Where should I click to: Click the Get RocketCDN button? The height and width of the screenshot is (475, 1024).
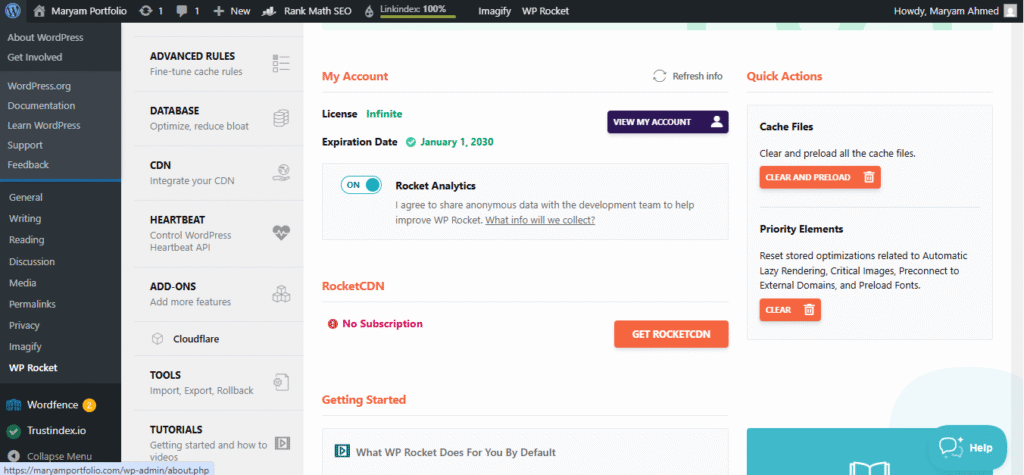[671, 334]
